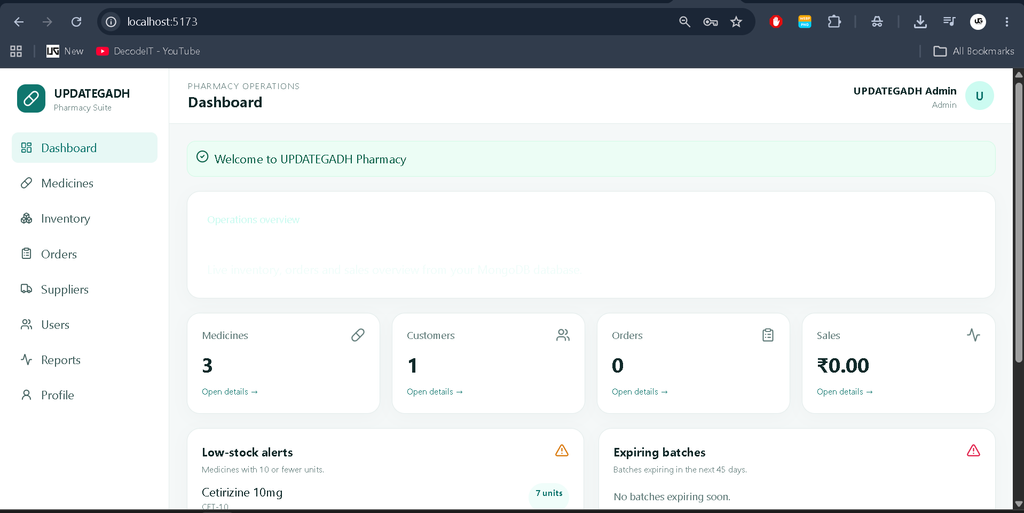Viewport: 1024px width, 513px height.
Task: Click the clipboard icon on Orders card
Action: 768,335
